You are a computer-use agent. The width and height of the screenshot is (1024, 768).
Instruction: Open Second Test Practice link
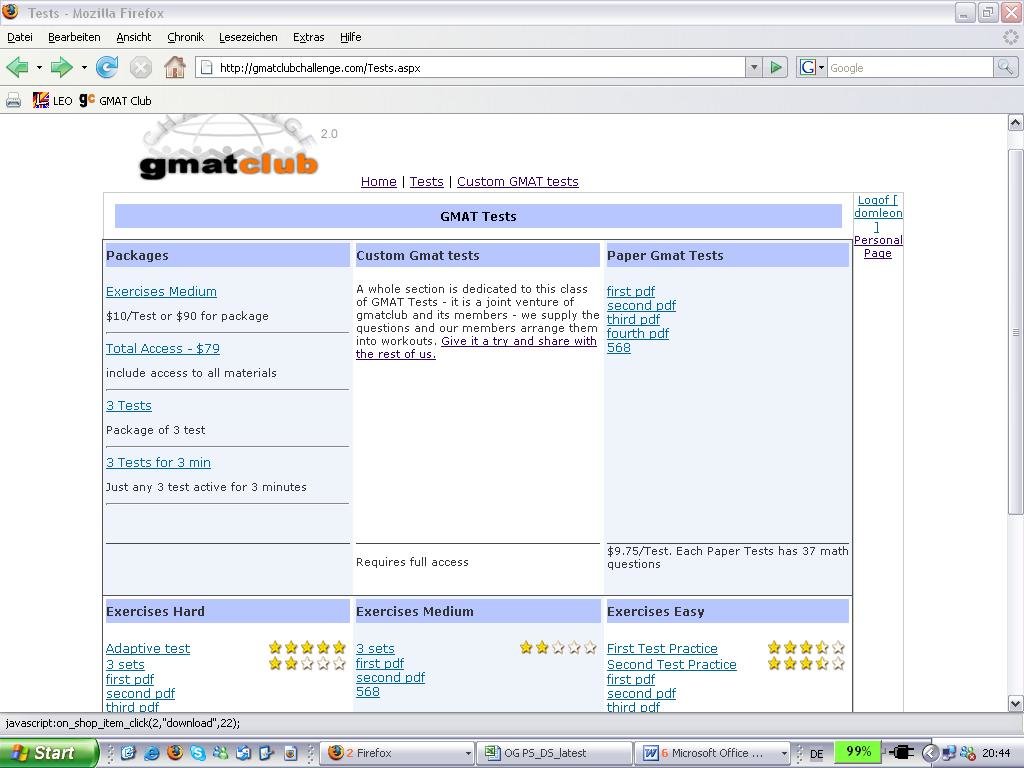671,665
